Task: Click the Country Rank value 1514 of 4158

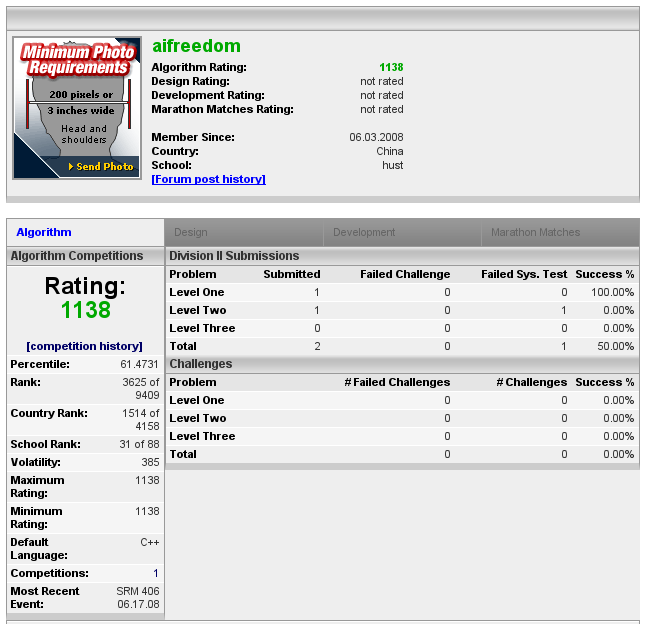Action: click(140, 419)
